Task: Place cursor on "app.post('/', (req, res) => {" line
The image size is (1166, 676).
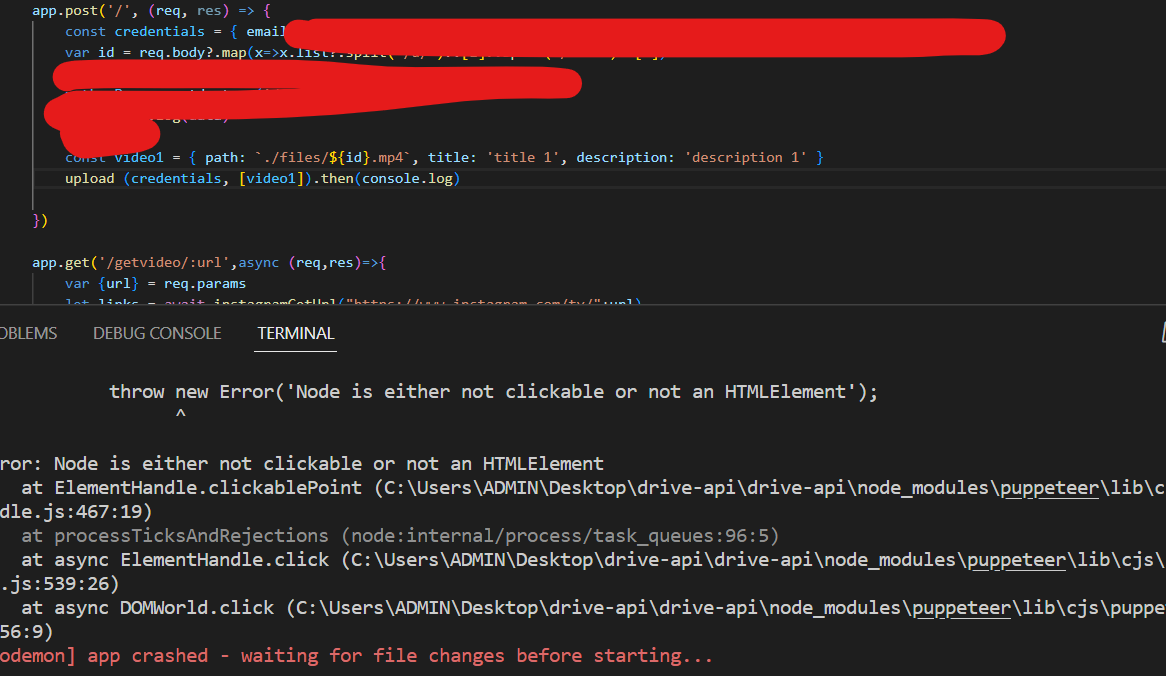Action: [x=152, y=11]
